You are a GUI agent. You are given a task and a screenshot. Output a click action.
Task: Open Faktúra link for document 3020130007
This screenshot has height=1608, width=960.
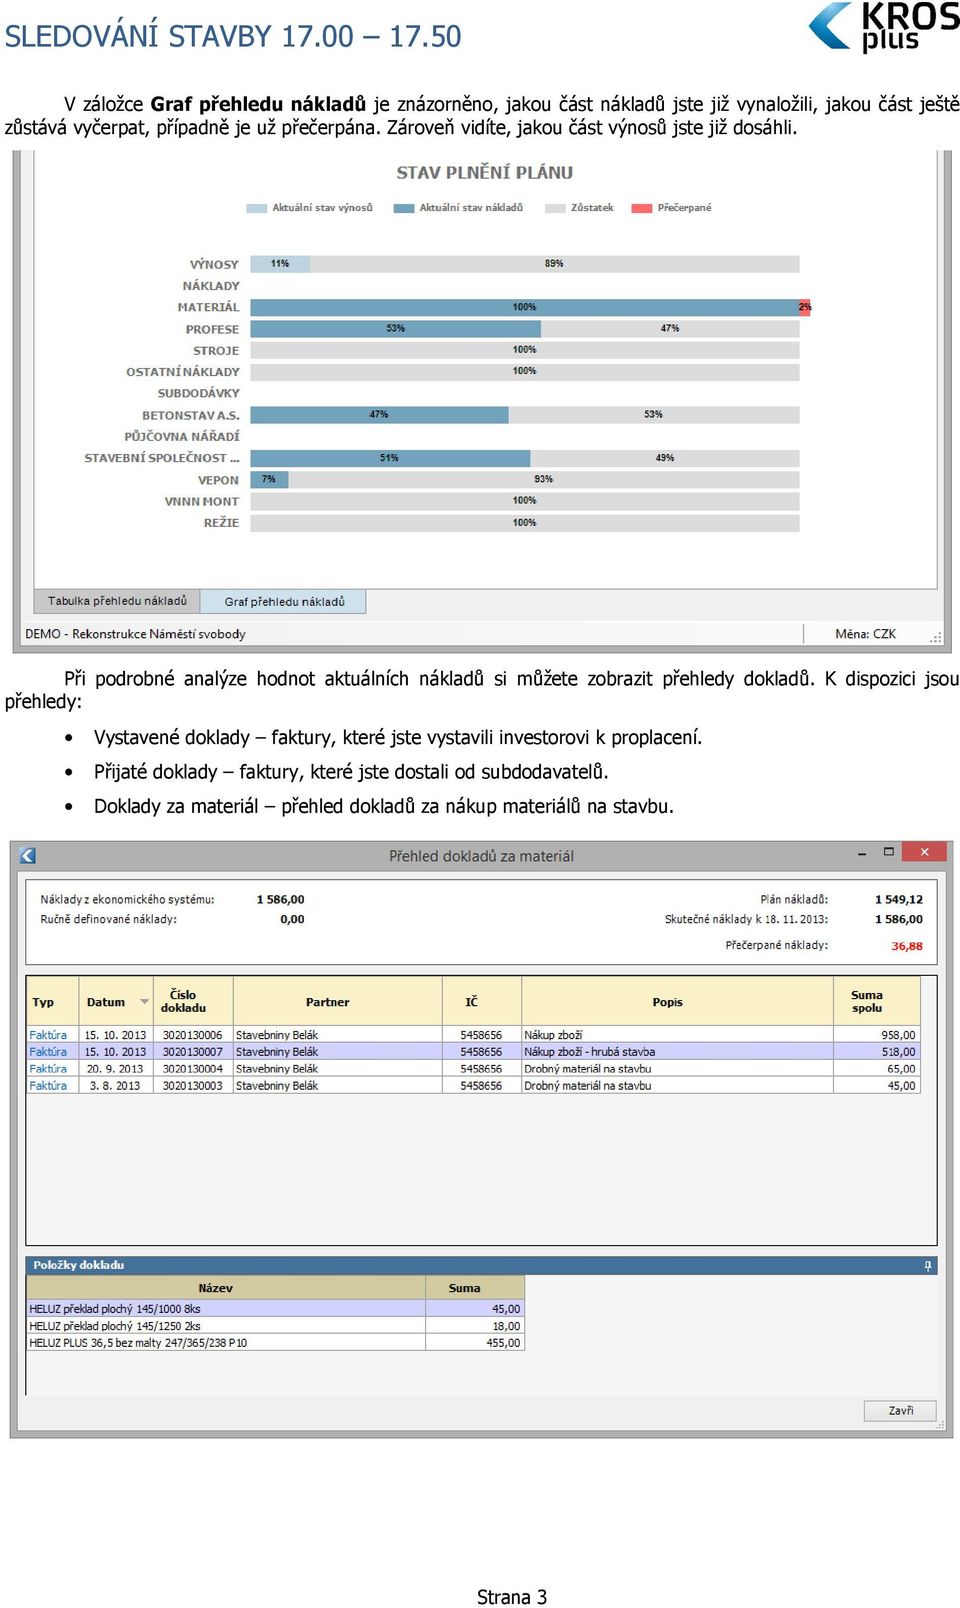pos(48,1052)
